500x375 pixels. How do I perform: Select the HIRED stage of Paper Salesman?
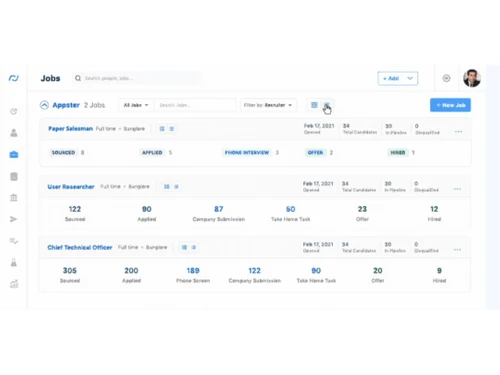point(398,152)
